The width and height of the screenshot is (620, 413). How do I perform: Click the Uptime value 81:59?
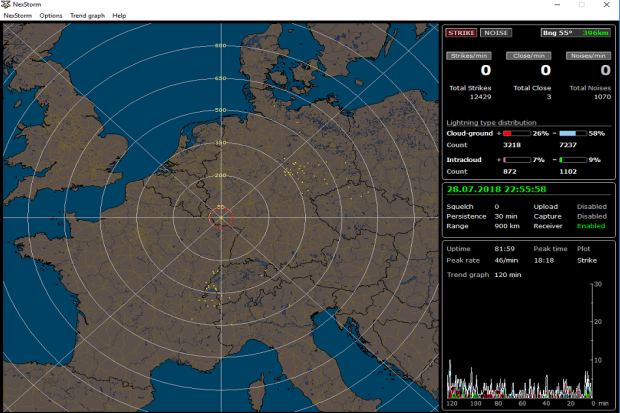pos(505,249)
